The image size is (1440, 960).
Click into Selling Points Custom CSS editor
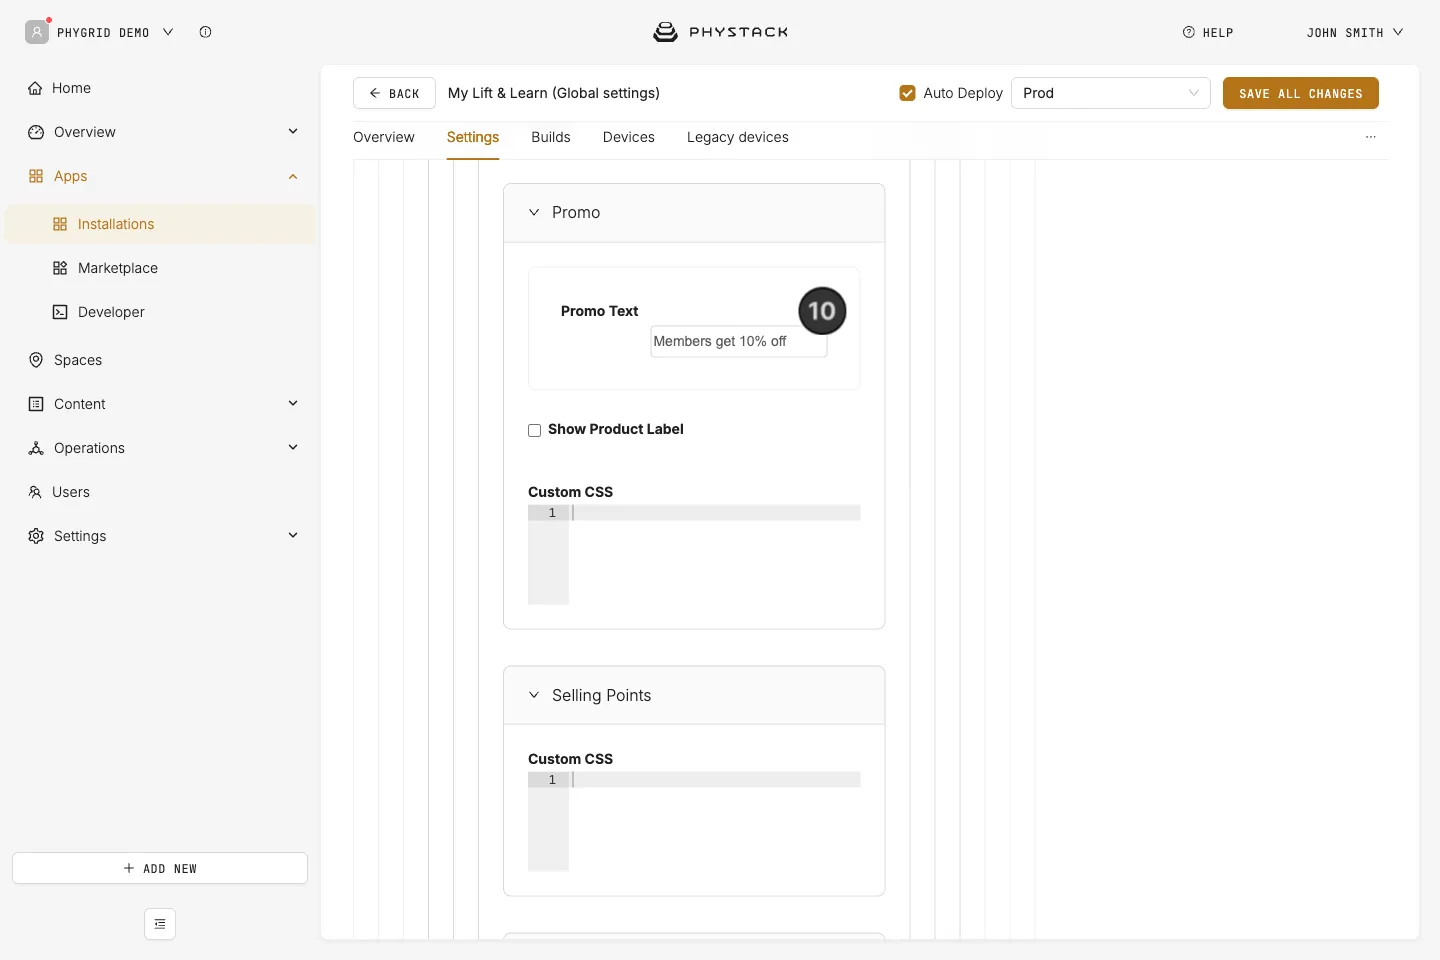tap(694, 821)
